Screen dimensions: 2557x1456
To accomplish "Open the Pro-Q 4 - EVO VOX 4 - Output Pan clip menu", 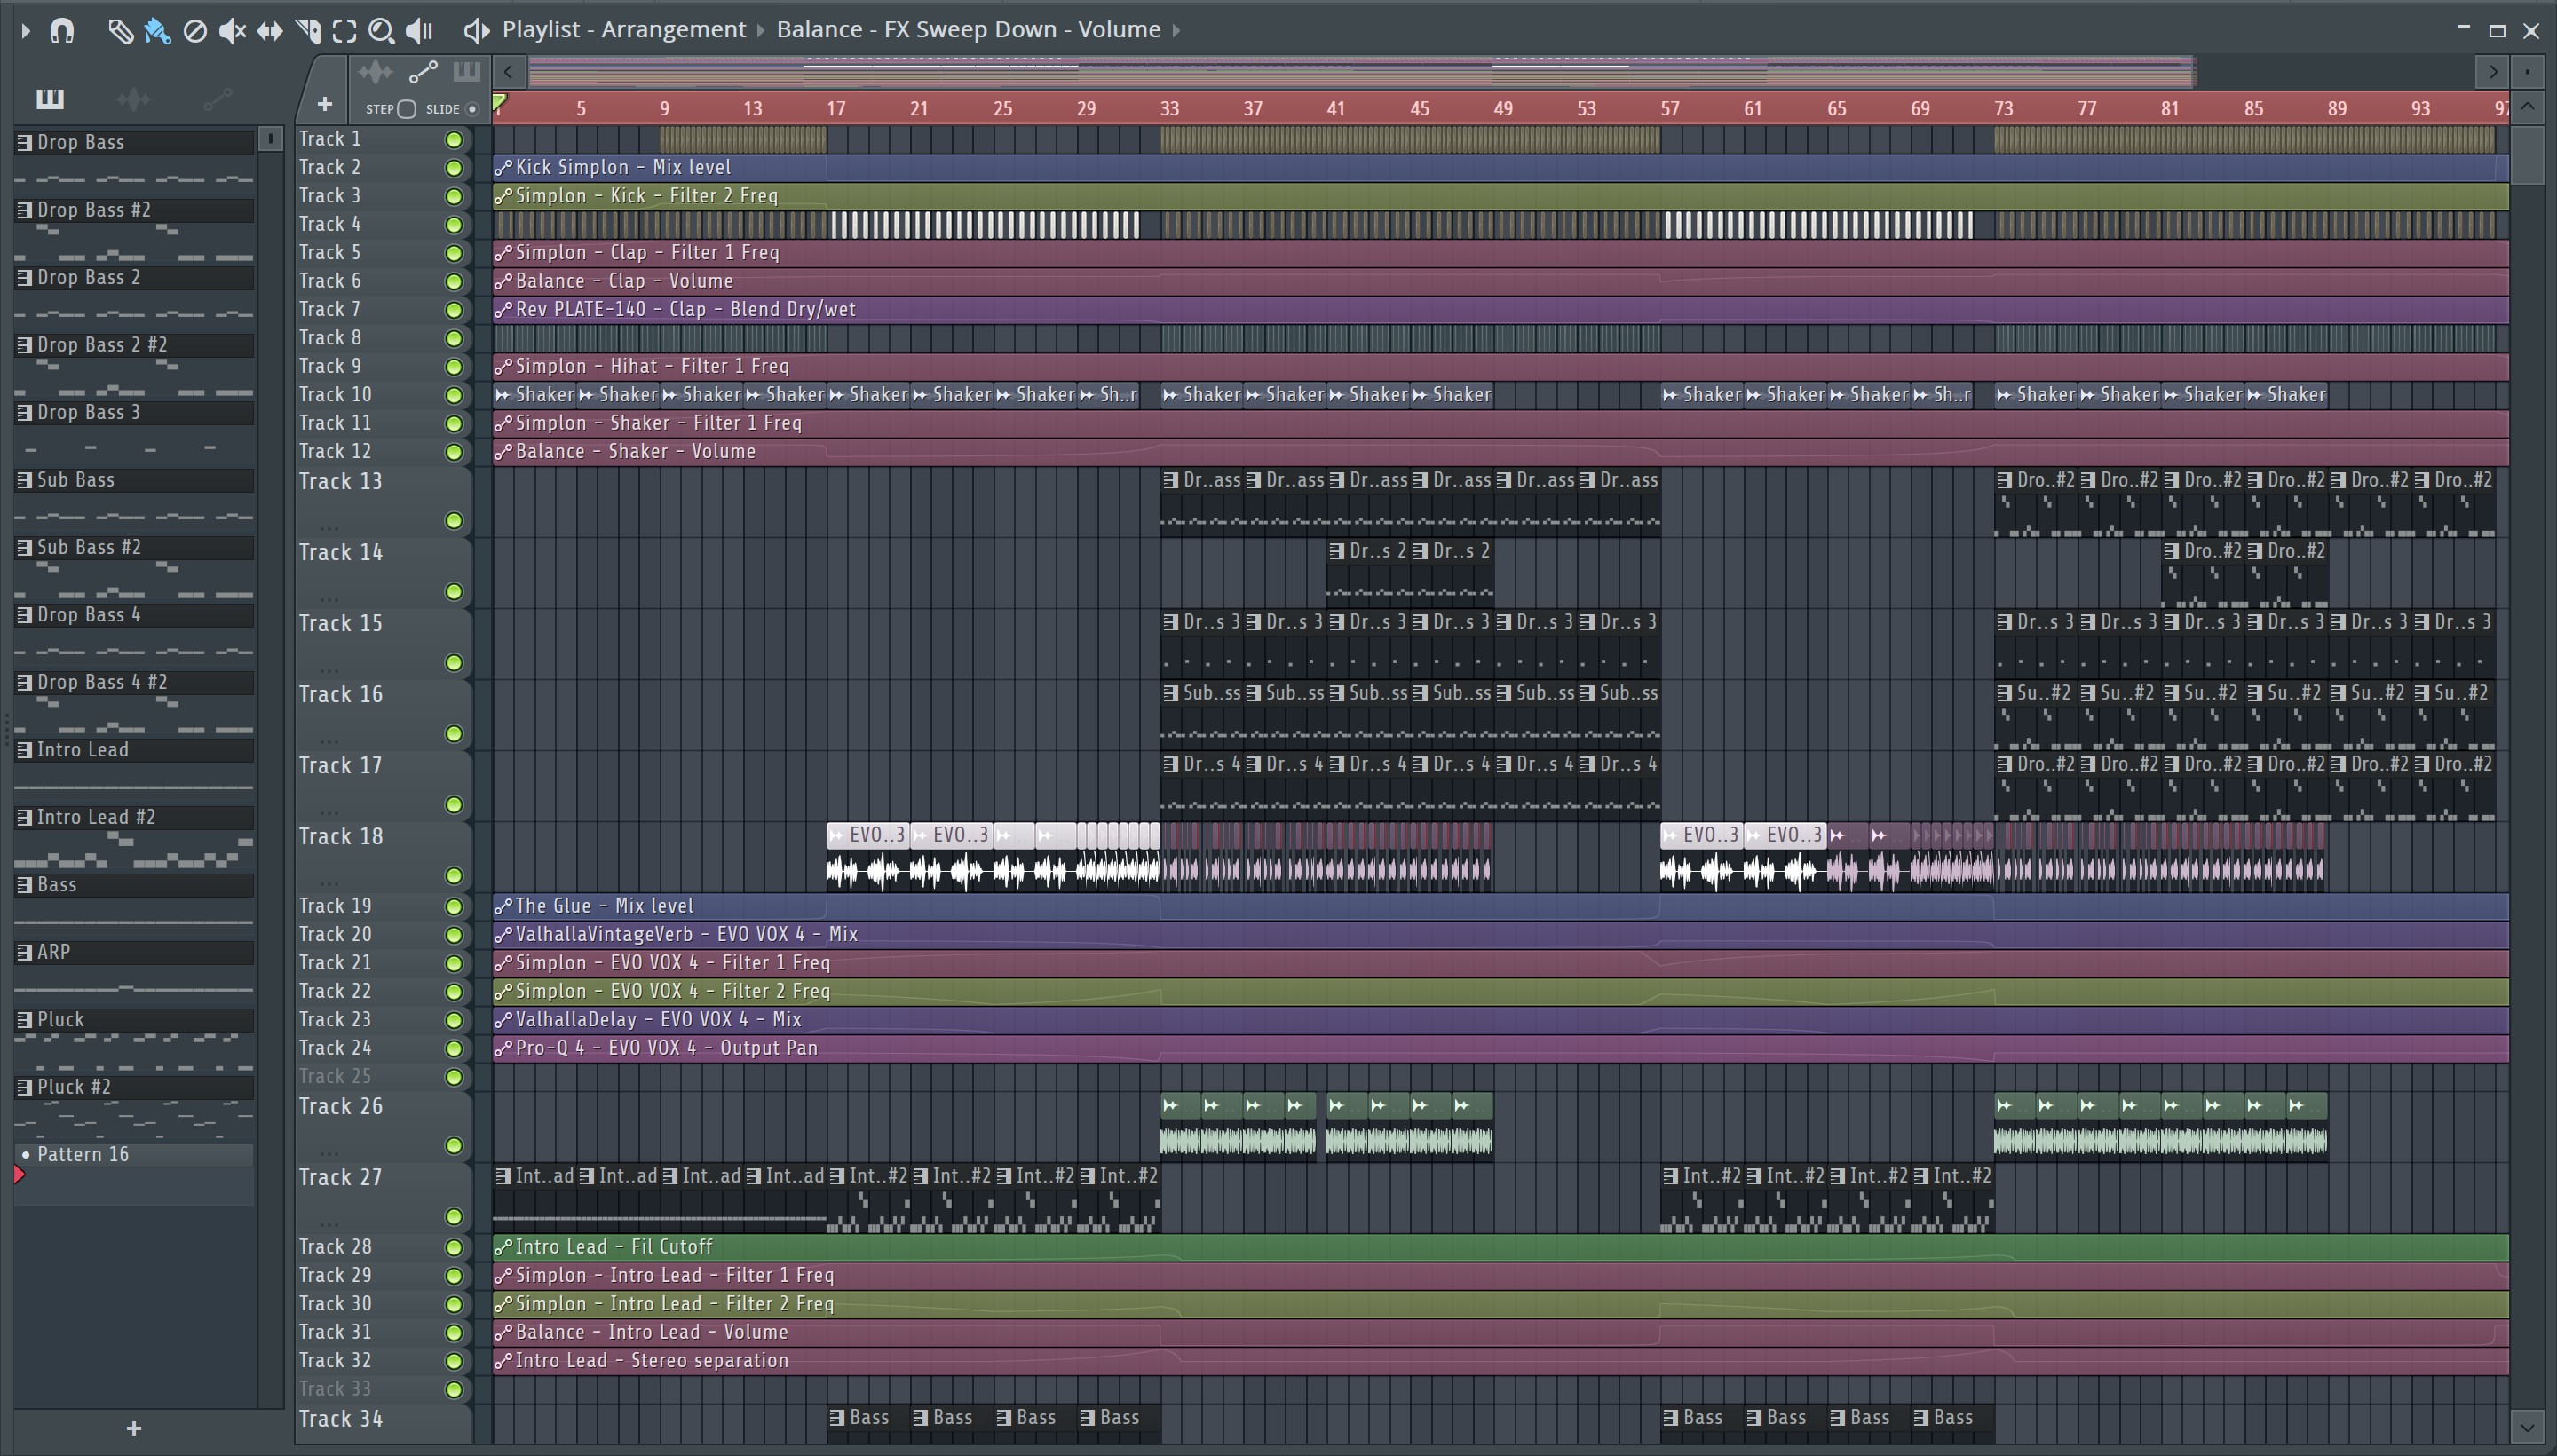I will coord(503,1049).
